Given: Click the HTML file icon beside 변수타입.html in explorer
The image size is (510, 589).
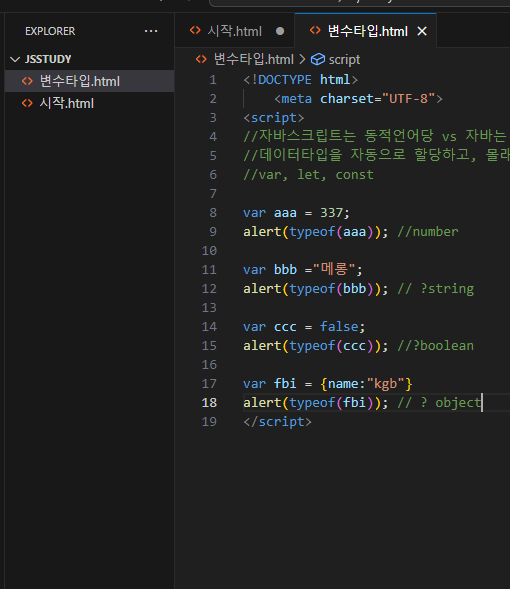Looking at the screenshot, I should [27, 81].
